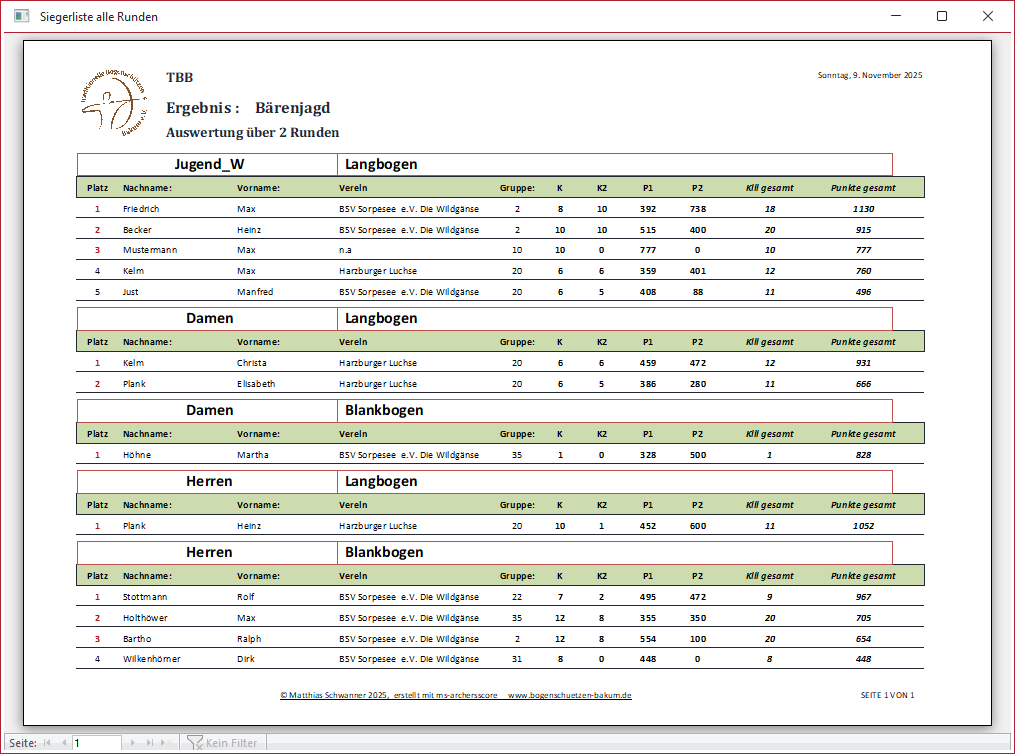This screenshot has width=1015, height=754.
Task: Maximize the Siegerliste alle Runden window
Action: (941, 16)
